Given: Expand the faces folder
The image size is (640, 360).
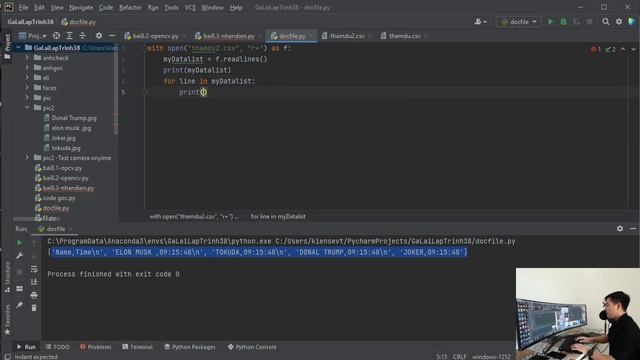Looking at the screenshot, I should (x=27, y=87).
